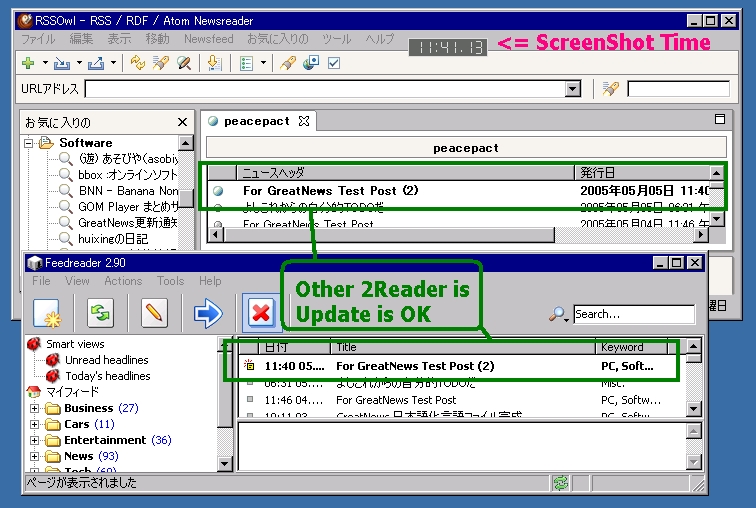Sort by 発行日 column header
The image size is (756, 508).
(642, 173)
